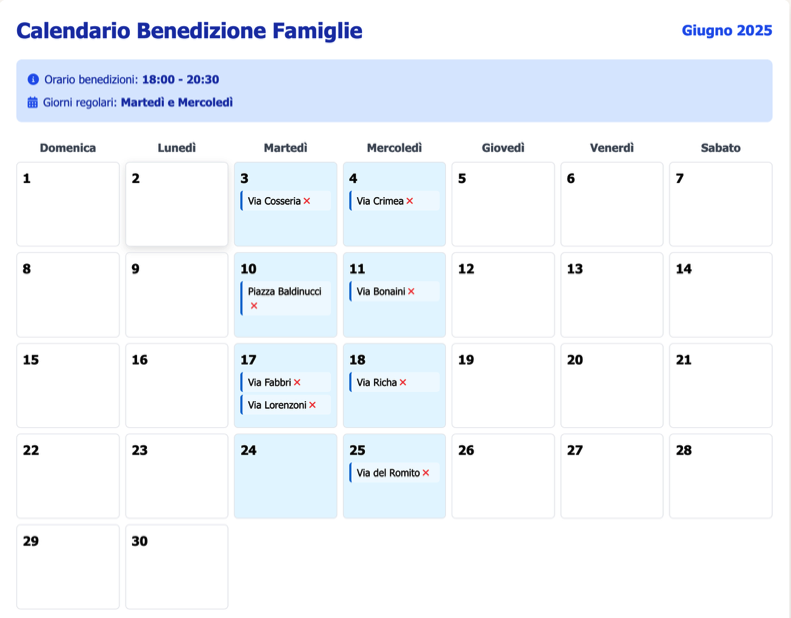
Task: Select day cell 2 on Lunedì
Action: (177, 204)
